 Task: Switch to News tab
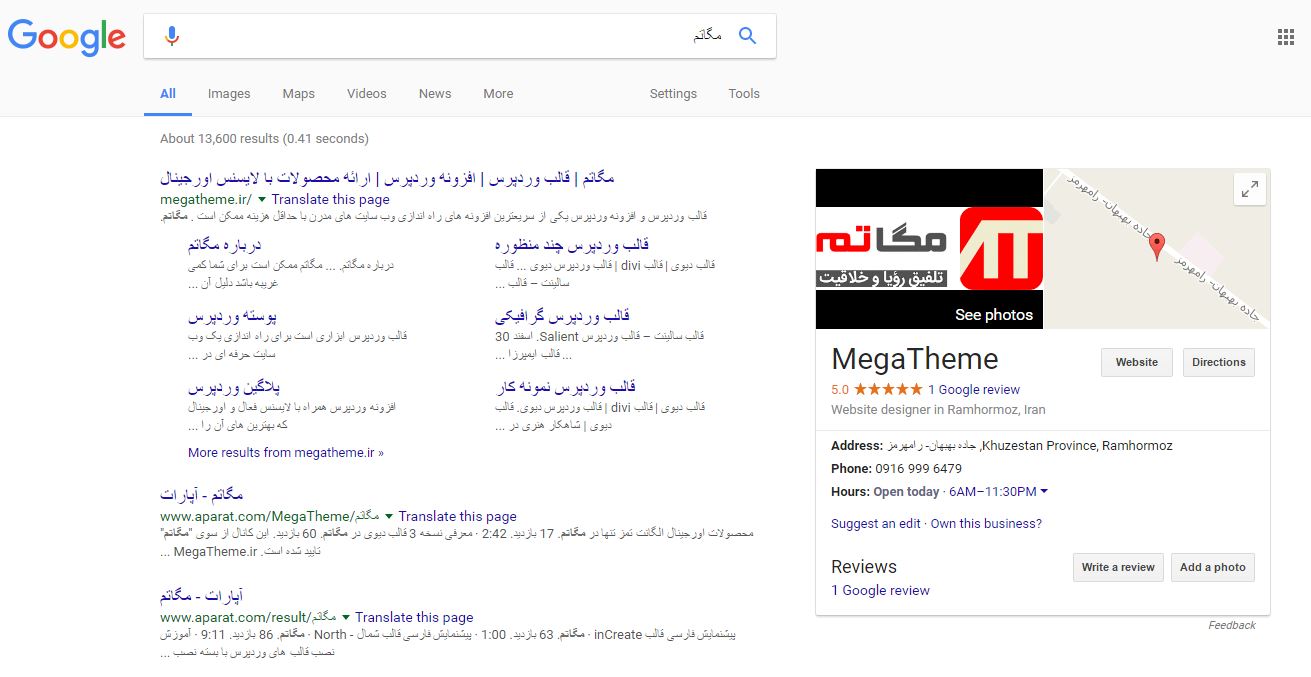(435, 94)
